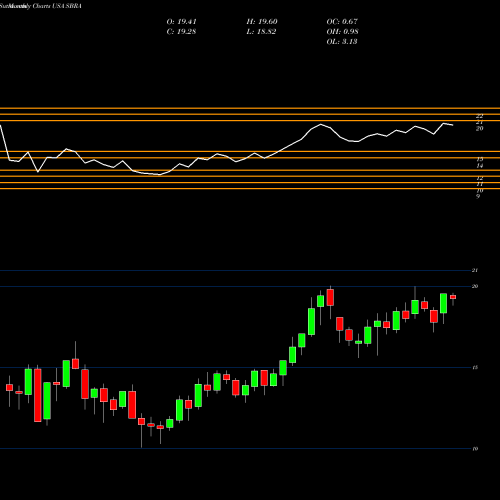Image resolution: width=500 pixels, height=500 pixels.
Task: Click the last small red candlestick on the right
Action: 453,297
